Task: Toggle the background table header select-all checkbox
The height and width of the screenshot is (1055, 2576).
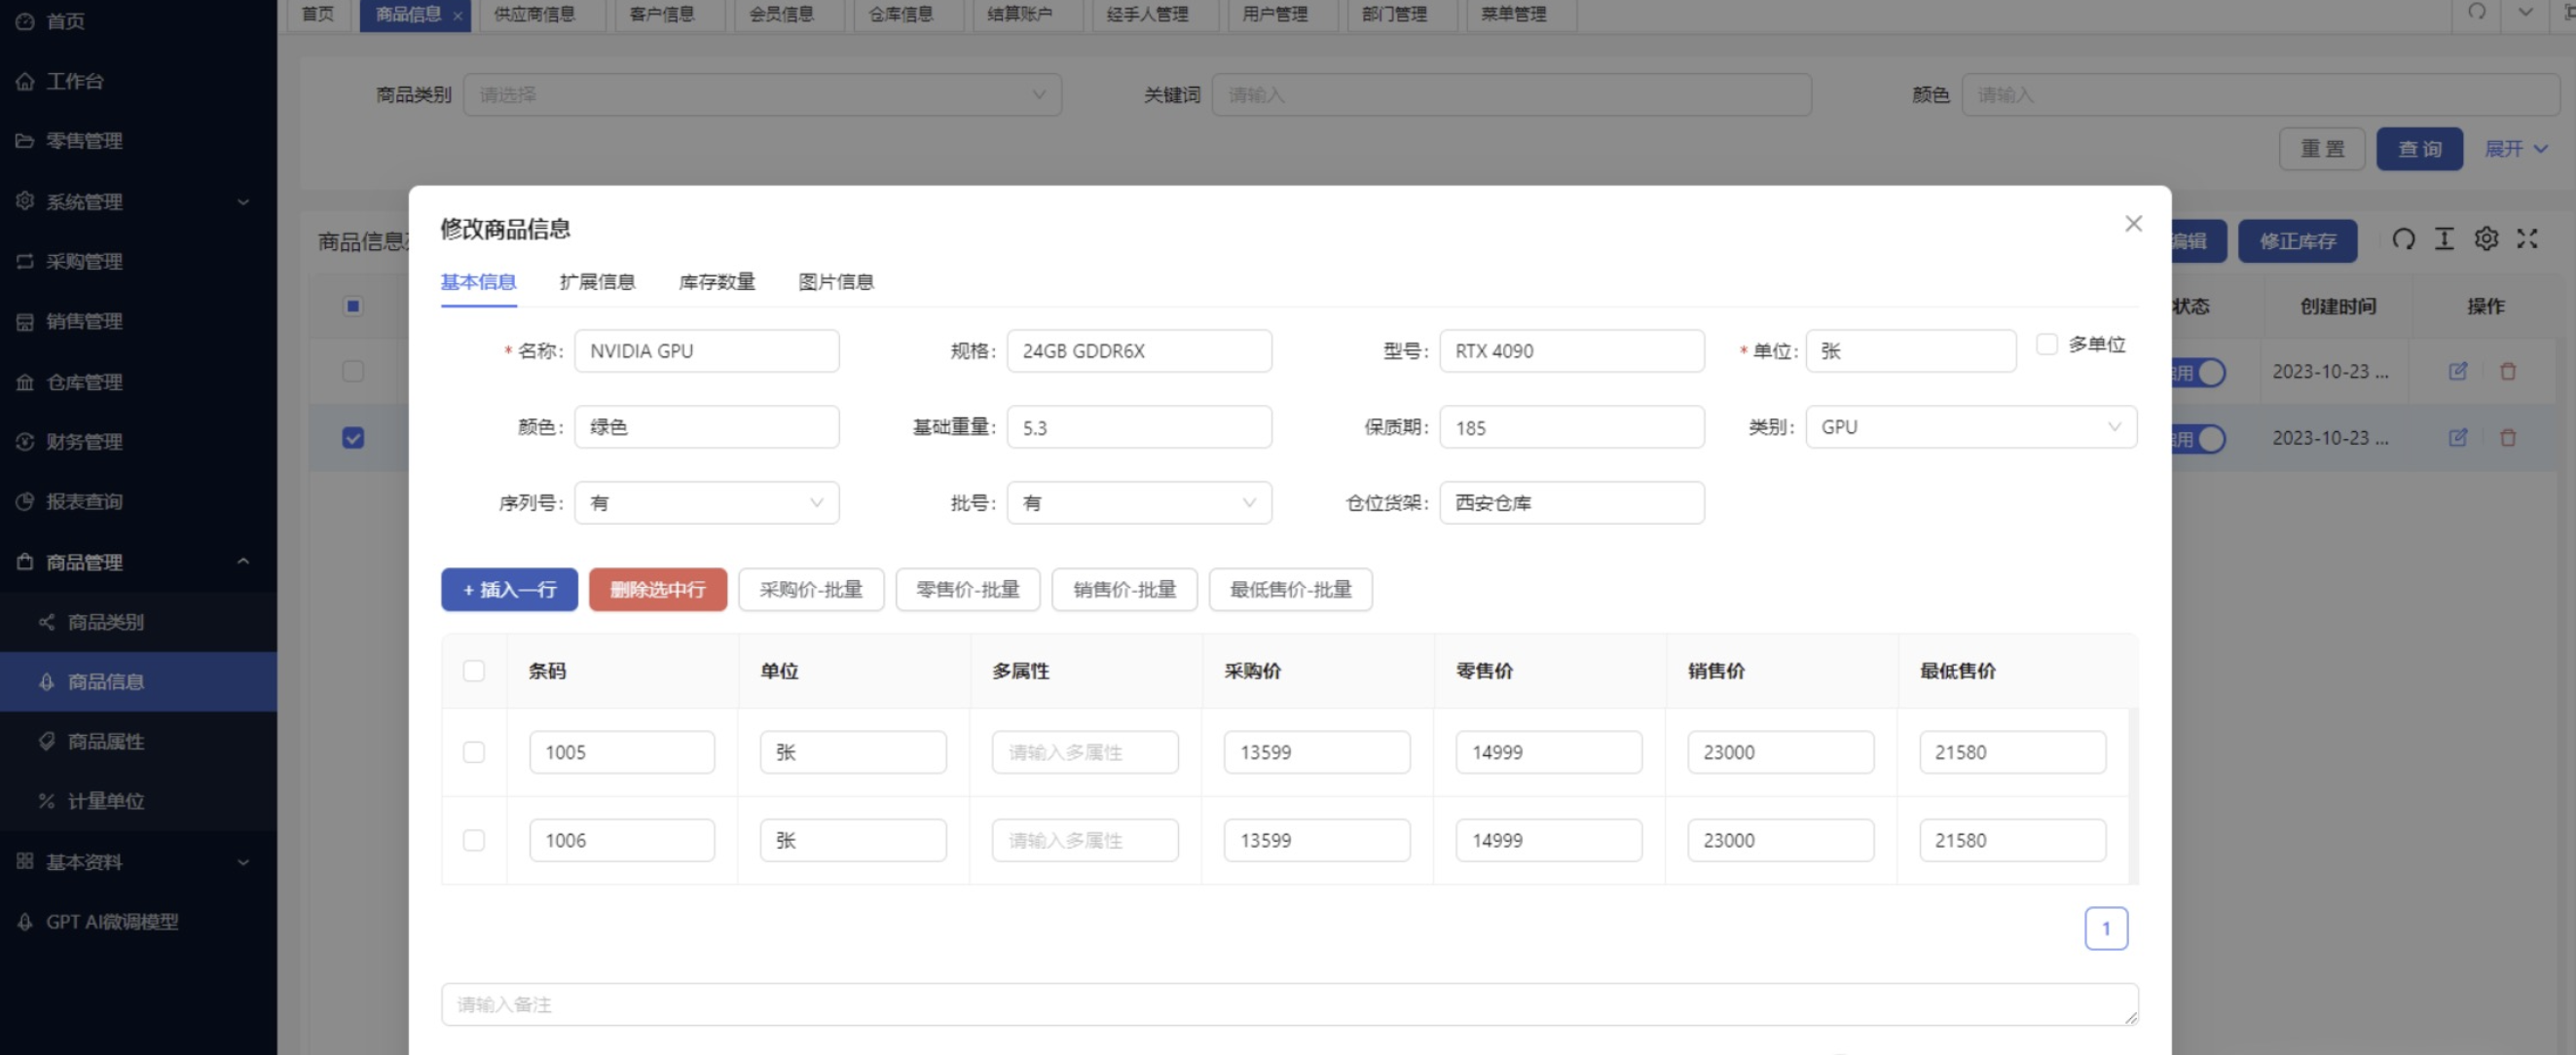Action: (x=353, y=306)
